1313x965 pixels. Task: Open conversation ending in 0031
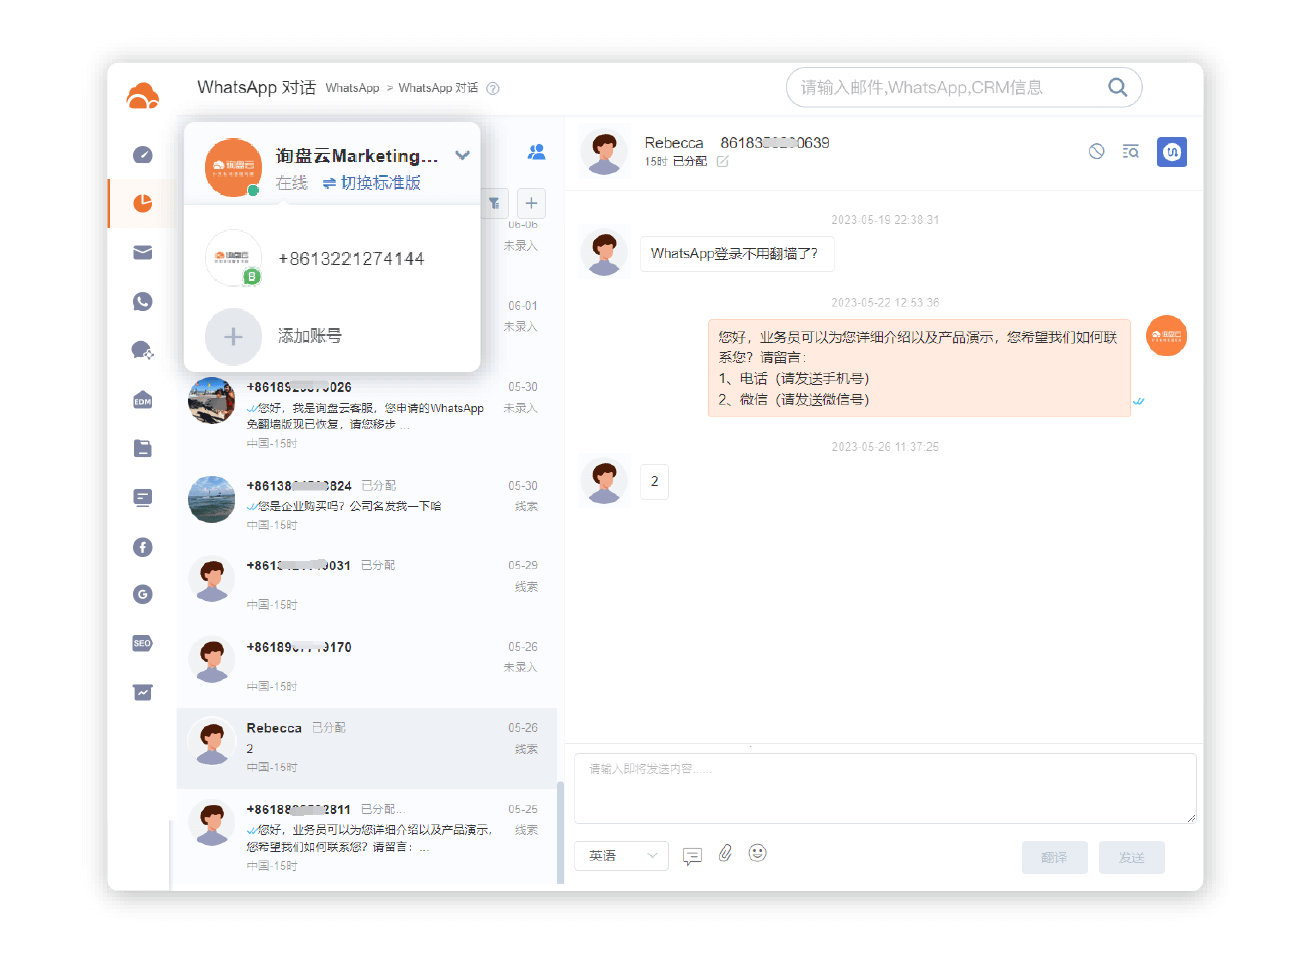tap(366, 584)
